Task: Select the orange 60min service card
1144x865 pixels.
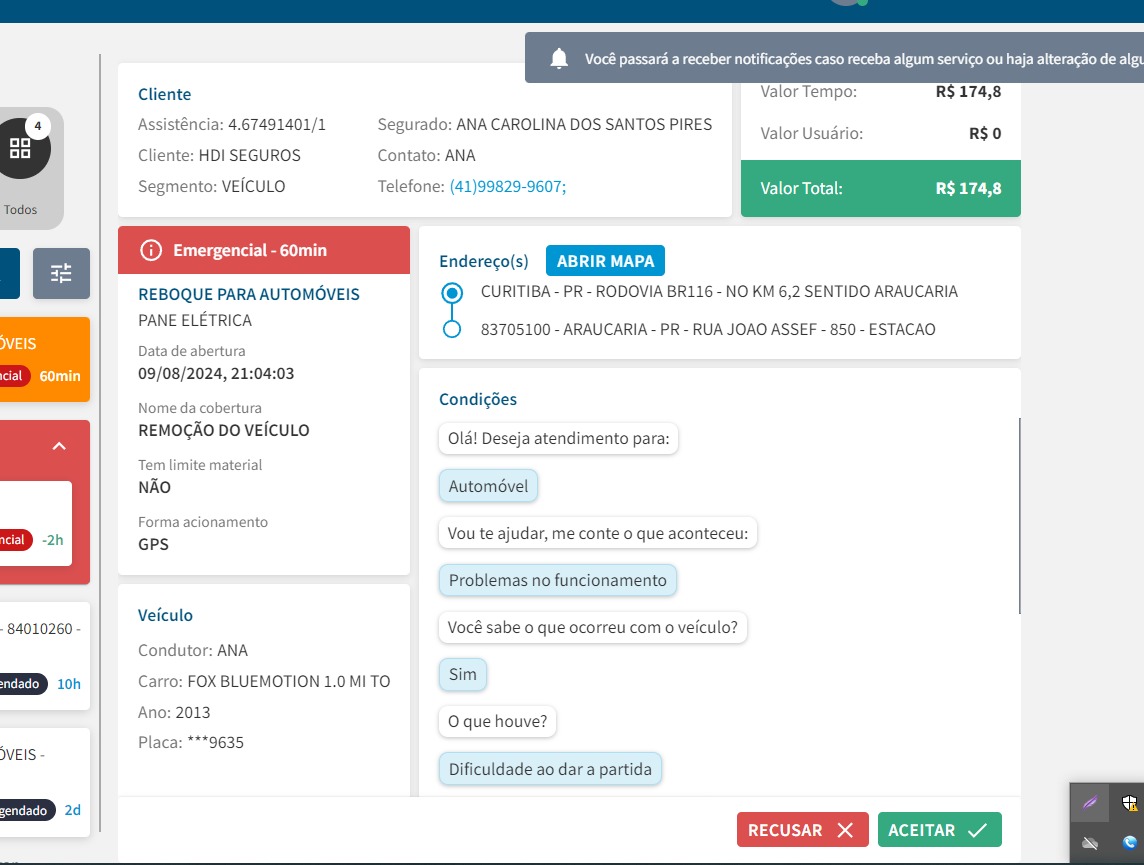Action: point(45,360)
